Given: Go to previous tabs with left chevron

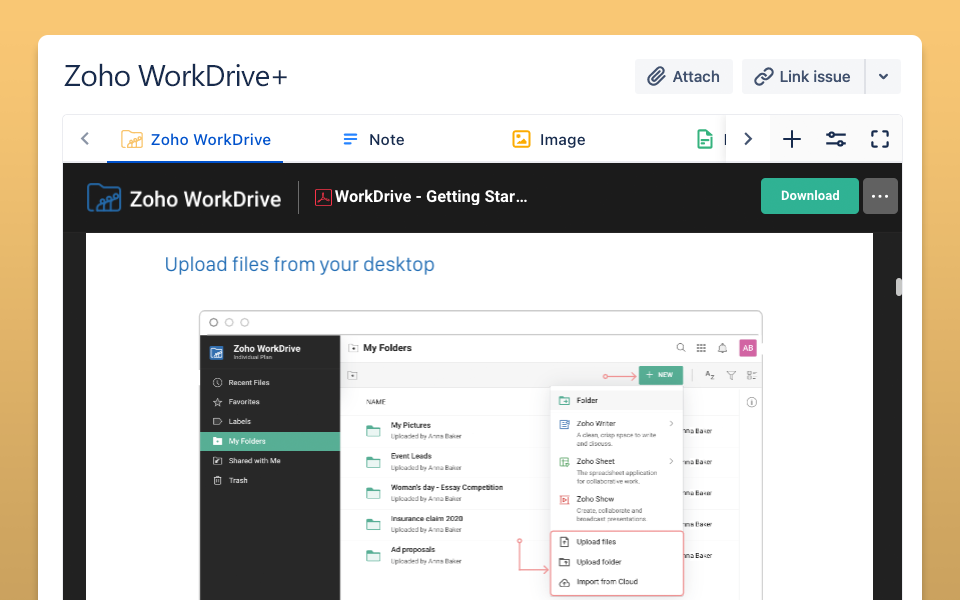Looking at the screenshot, I should click(x=85, y=139).
